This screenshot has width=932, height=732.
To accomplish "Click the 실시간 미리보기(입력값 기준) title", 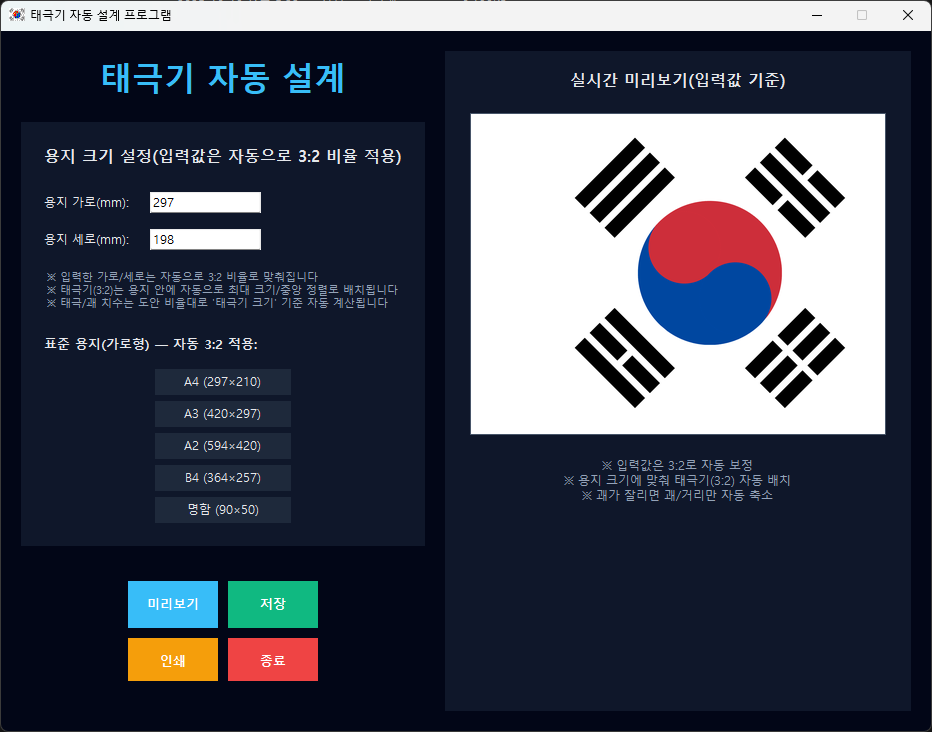I will tap(678, 80).
